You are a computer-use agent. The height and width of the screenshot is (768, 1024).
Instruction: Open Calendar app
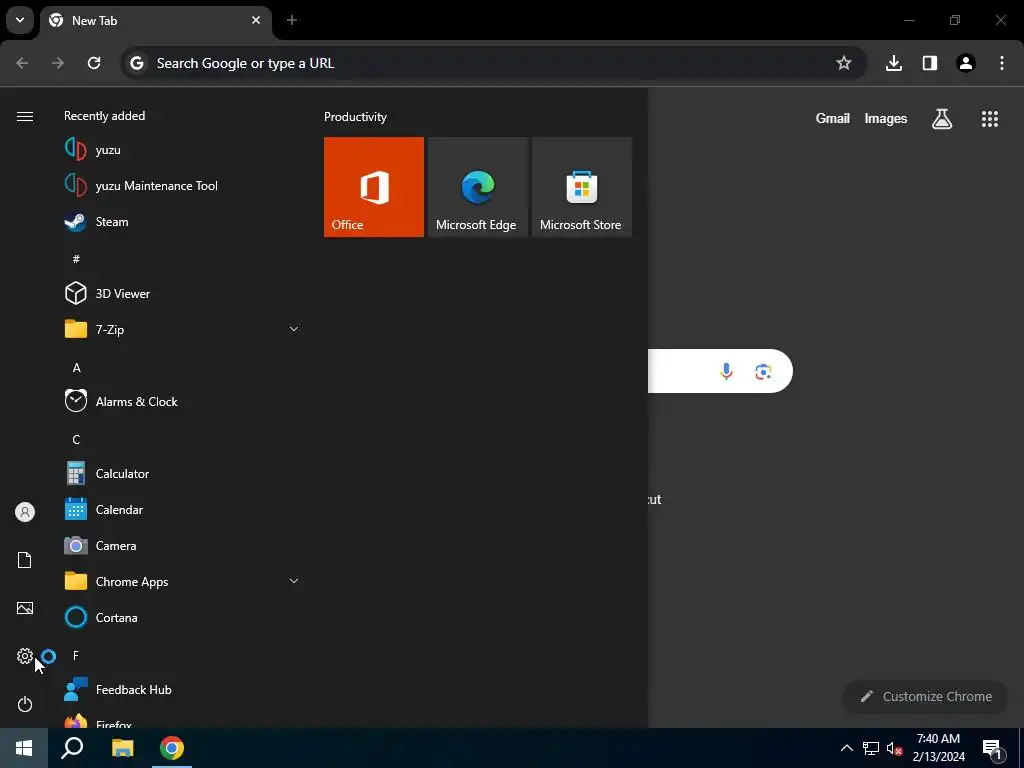coord(182,509)
